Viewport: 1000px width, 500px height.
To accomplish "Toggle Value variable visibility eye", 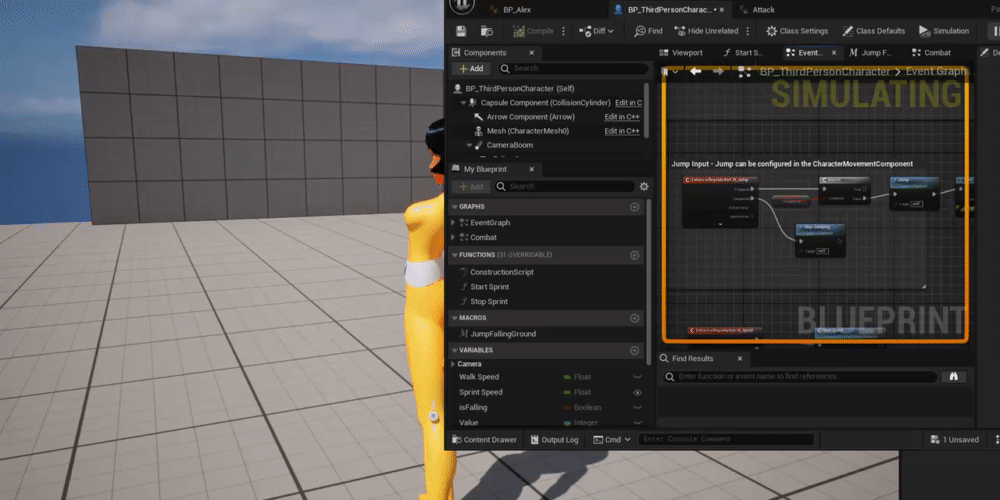I will [636, 423].
